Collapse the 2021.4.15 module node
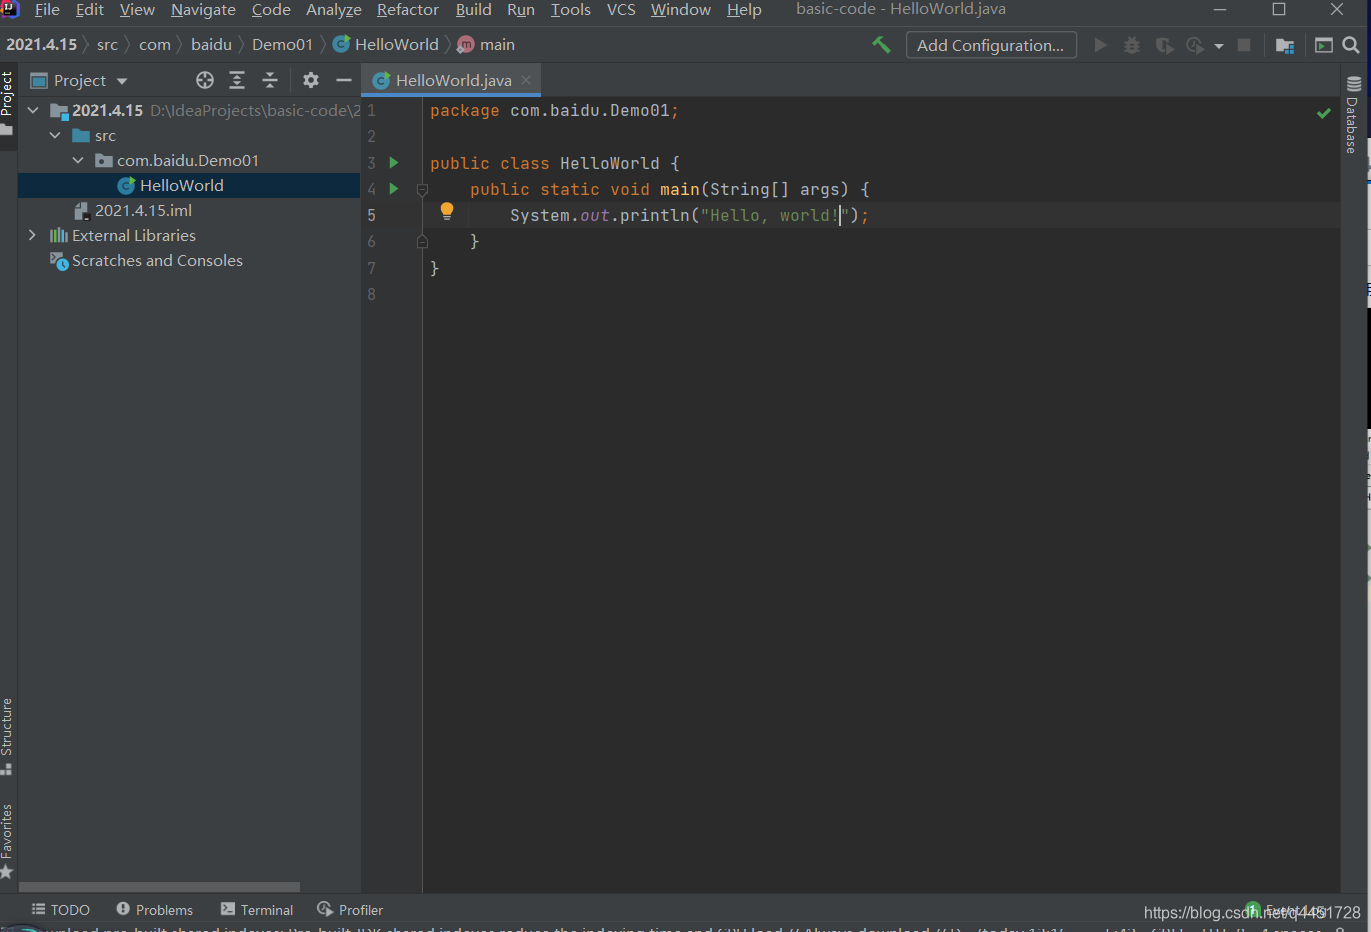Screen dimensions: 1371x932 (x=33, y=110)
